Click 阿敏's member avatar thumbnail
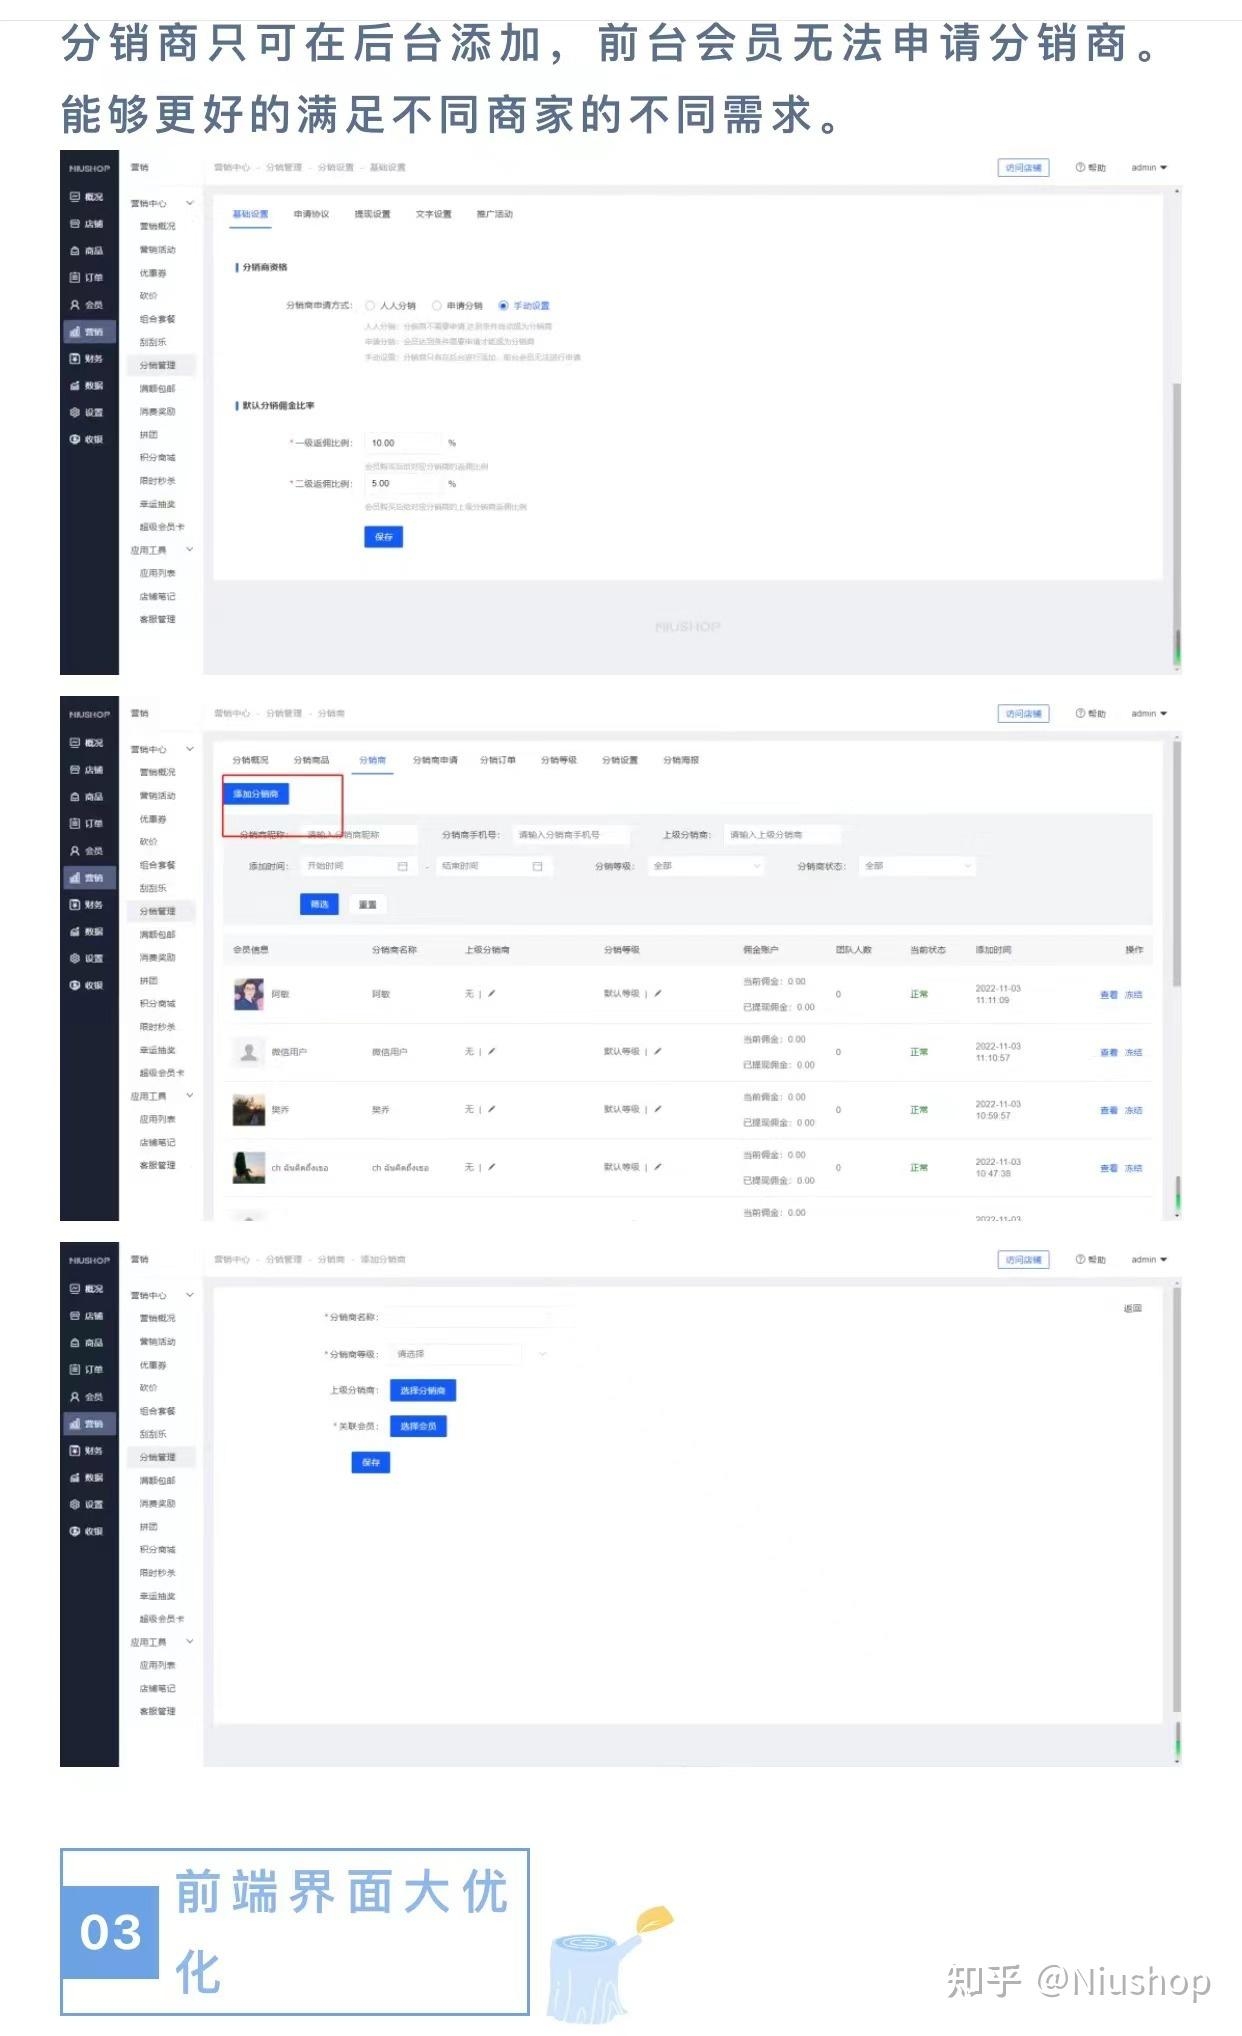Image resolution: width=1242 pixels, height=2036 pixels. tap(249, 995)
